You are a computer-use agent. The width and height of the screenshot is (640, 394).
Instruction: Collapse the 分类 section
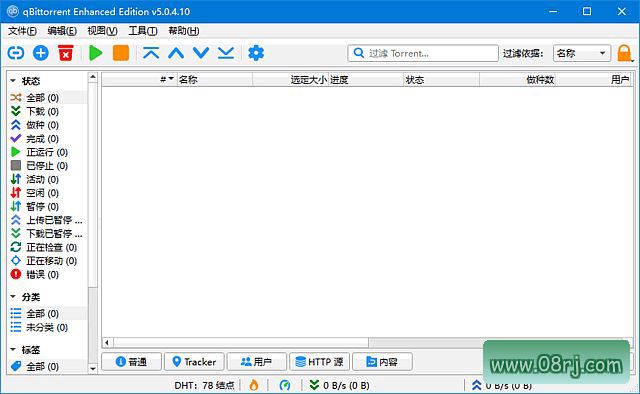[x=13, y=296]
